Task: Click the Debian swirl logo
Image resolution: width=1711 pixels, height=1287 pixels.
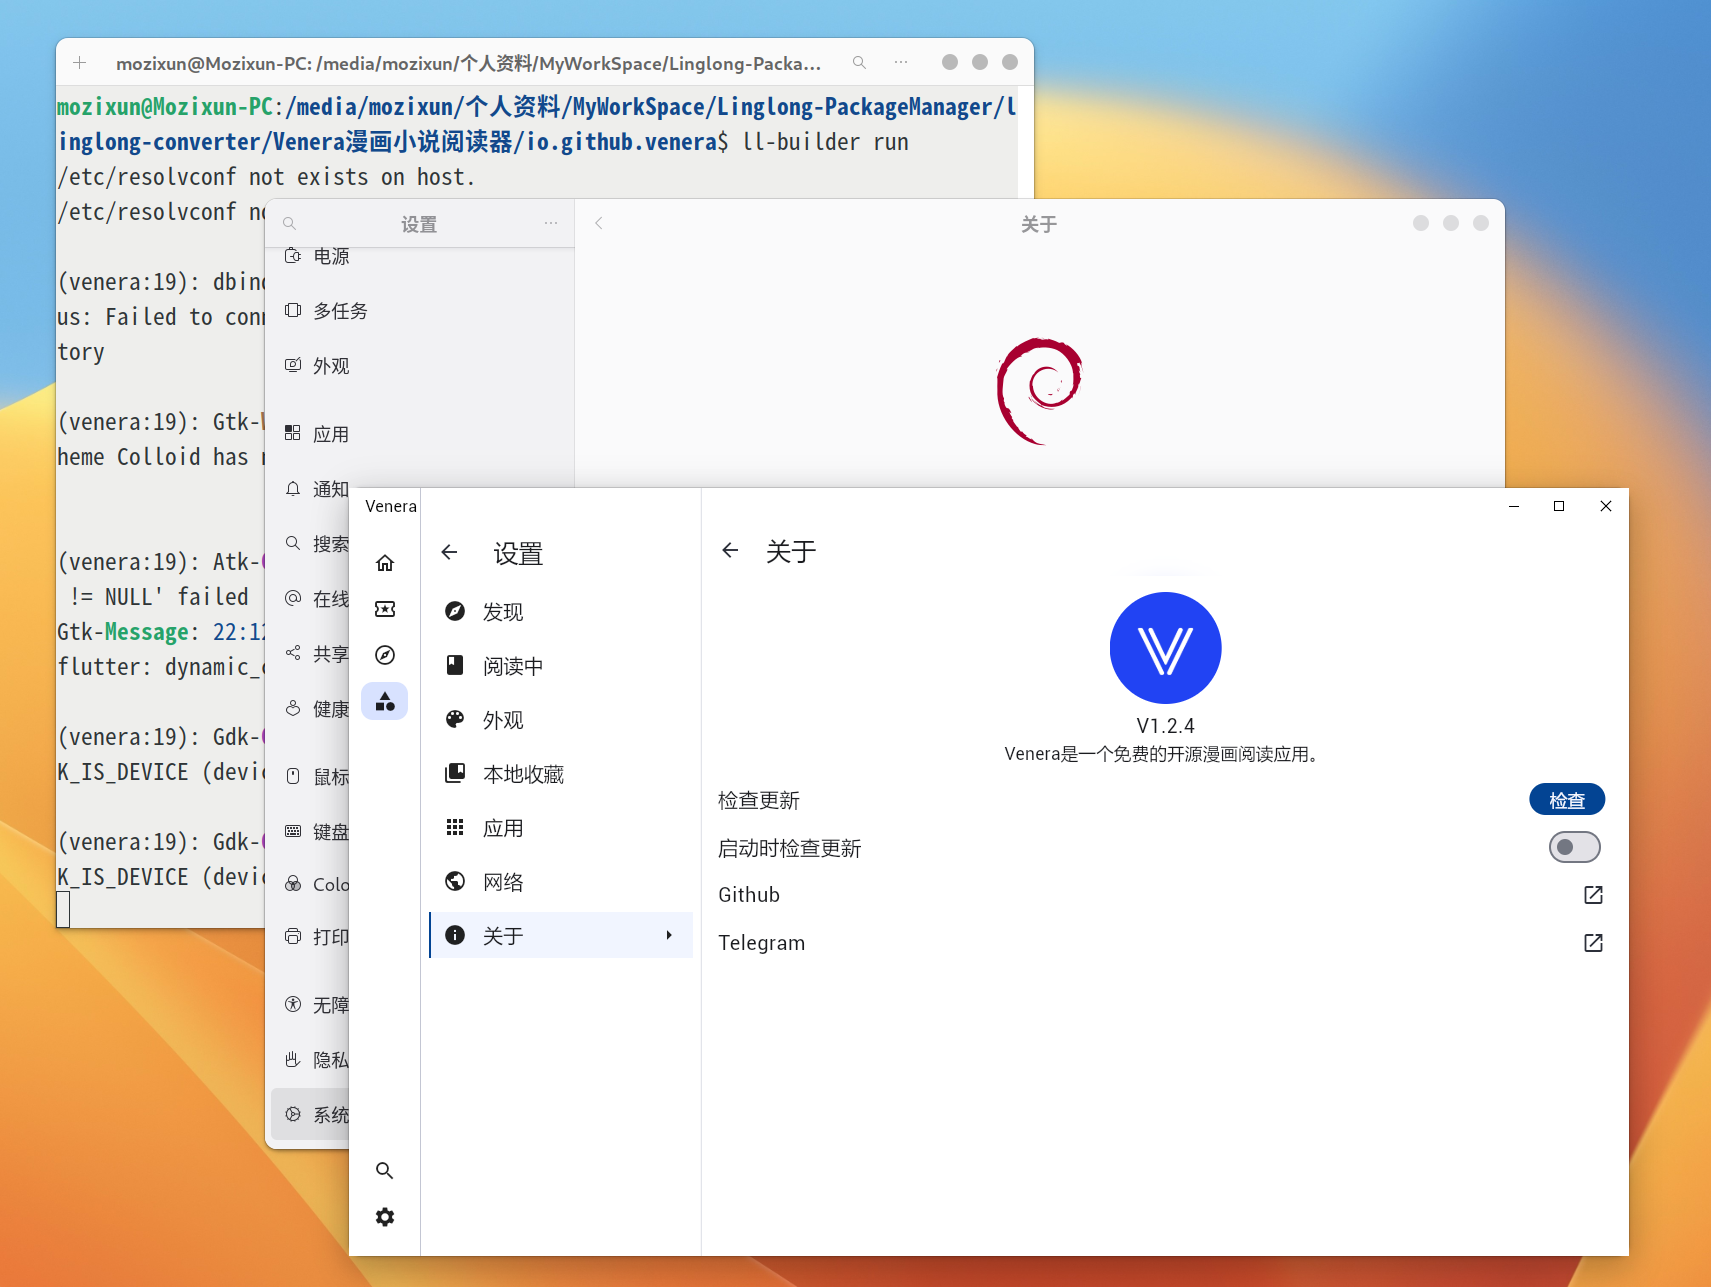Action: tap(1040, 391)
